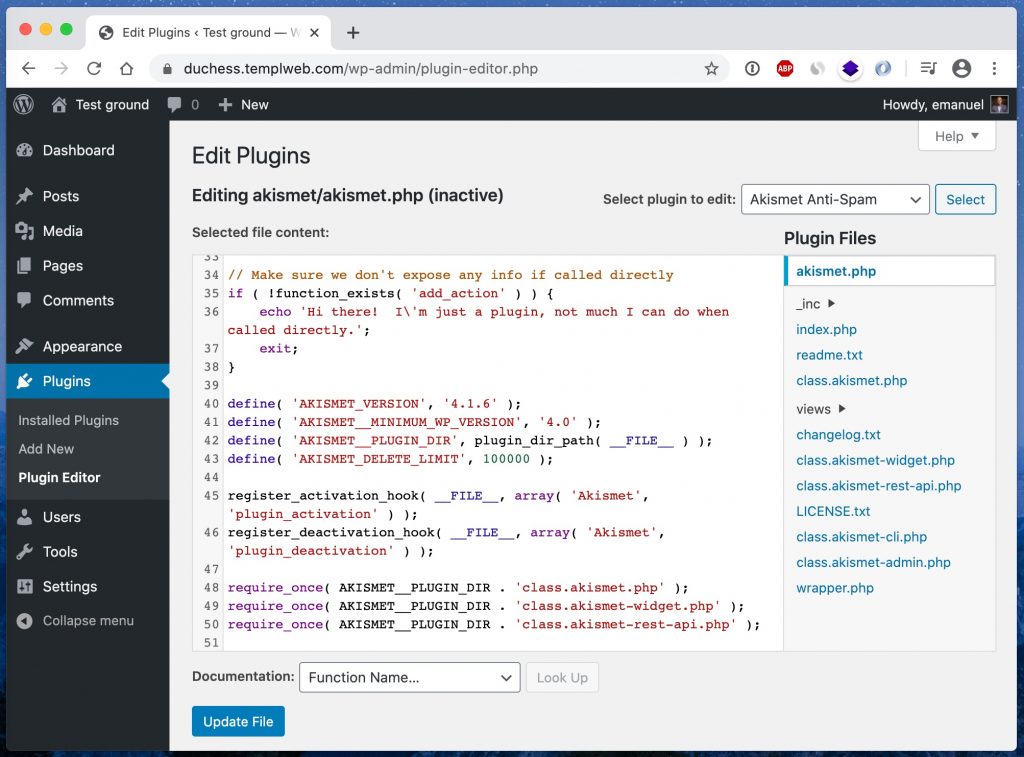
Task: Open the comments bubble icon in admin bar
Action: click(174, 105)
